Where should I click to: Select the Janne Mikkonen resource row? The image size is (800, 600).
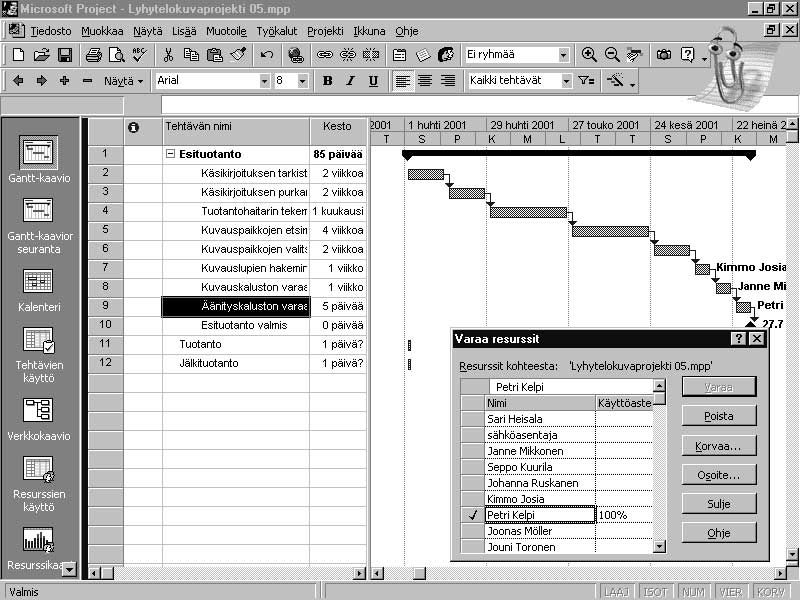tap(557, 451)
